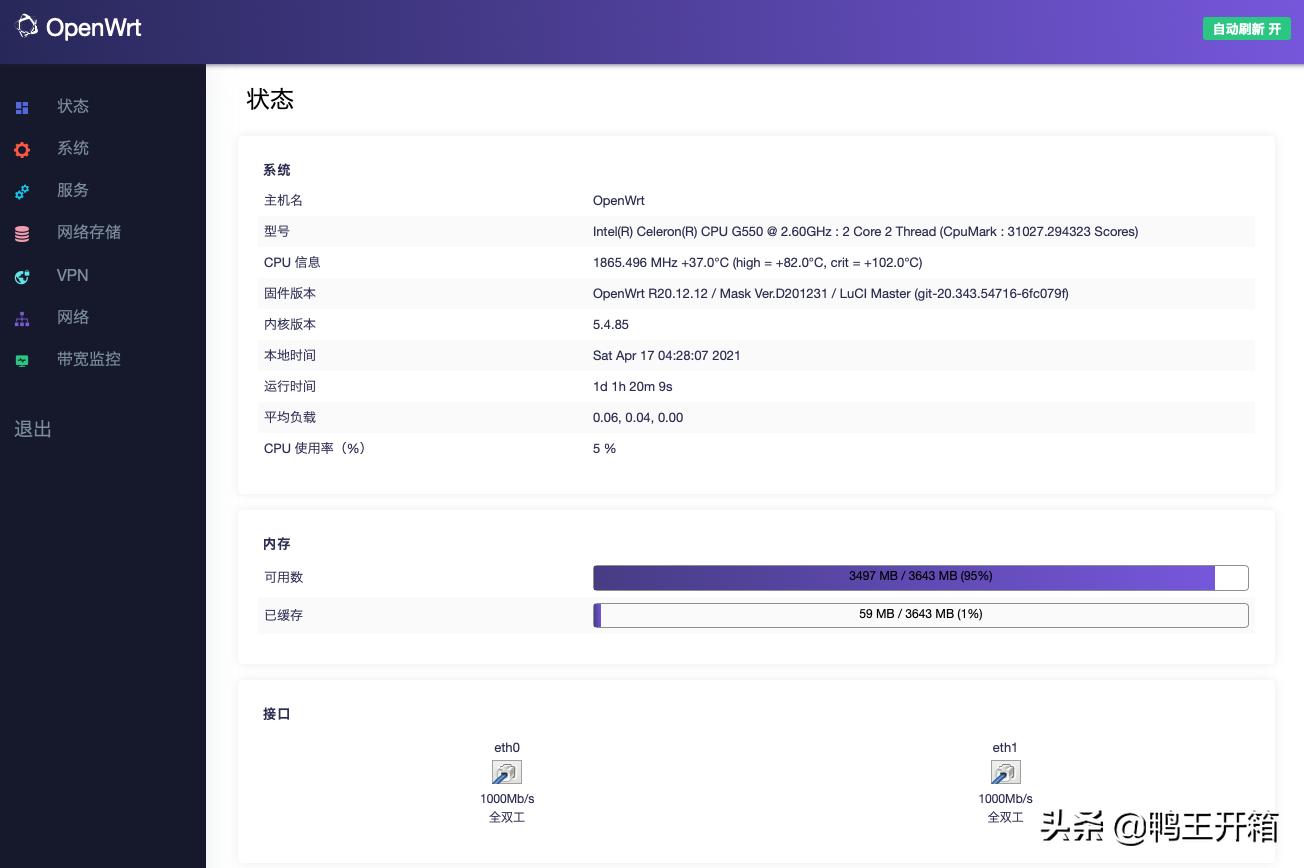The width and height of the screenshot is (1304, 868).
Task: Click the eth1 port connection icon
Action: coord(1005,772)
